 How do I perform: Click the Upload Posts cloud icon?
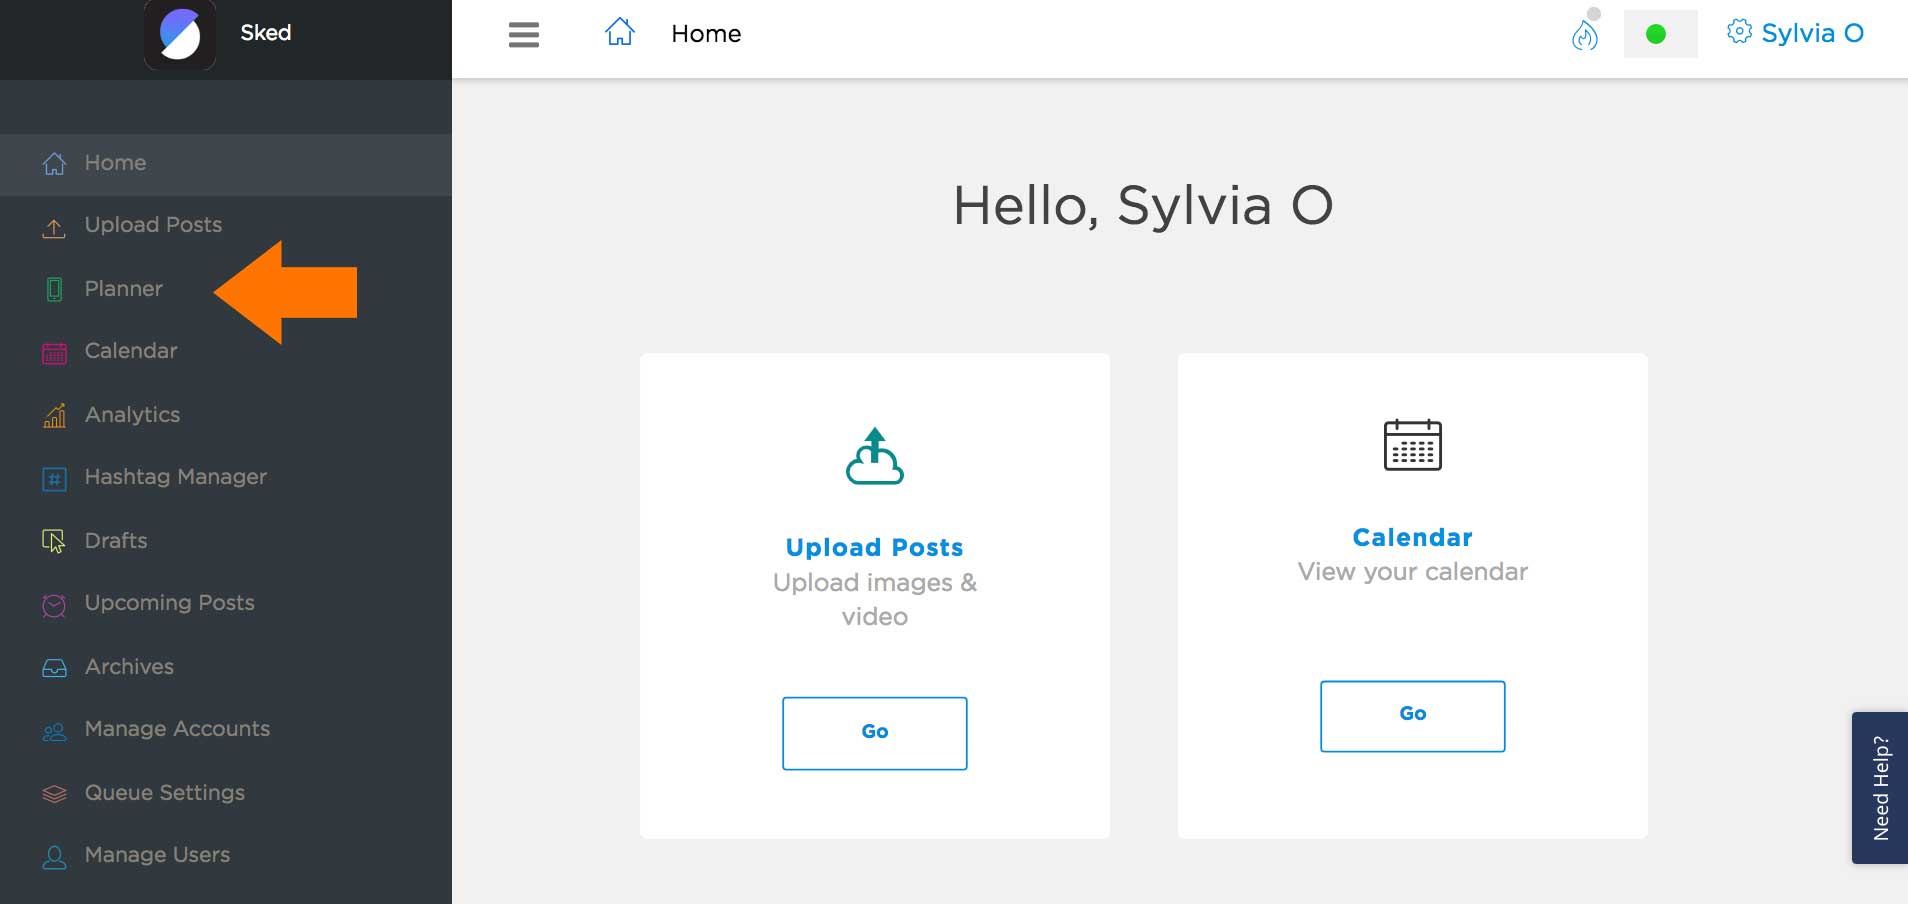[x=53, y=226]
